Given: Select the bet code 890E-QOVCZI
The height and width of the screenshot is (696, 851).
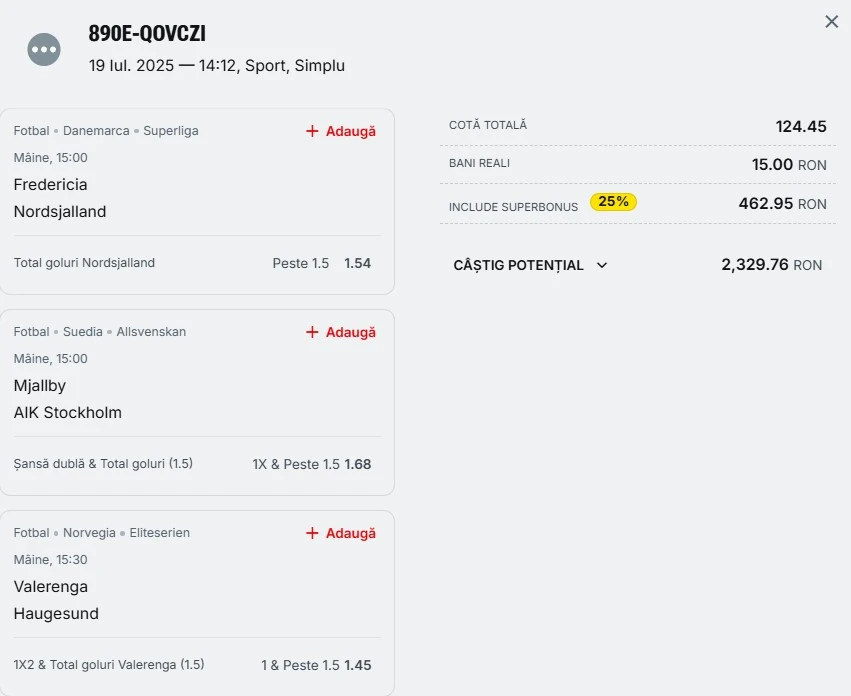Looking at the screenshot, I should 147,34.
